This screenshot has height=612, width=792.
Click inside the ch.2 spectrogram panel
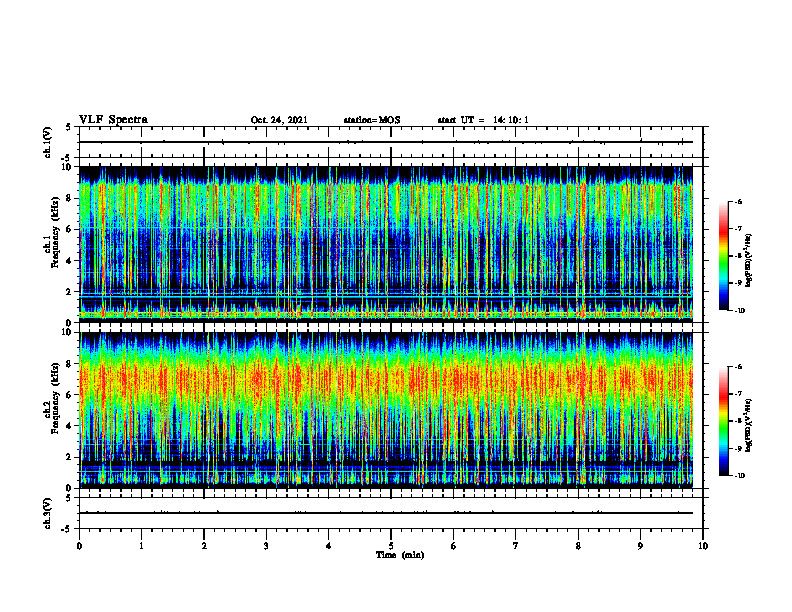coord(386,410)
